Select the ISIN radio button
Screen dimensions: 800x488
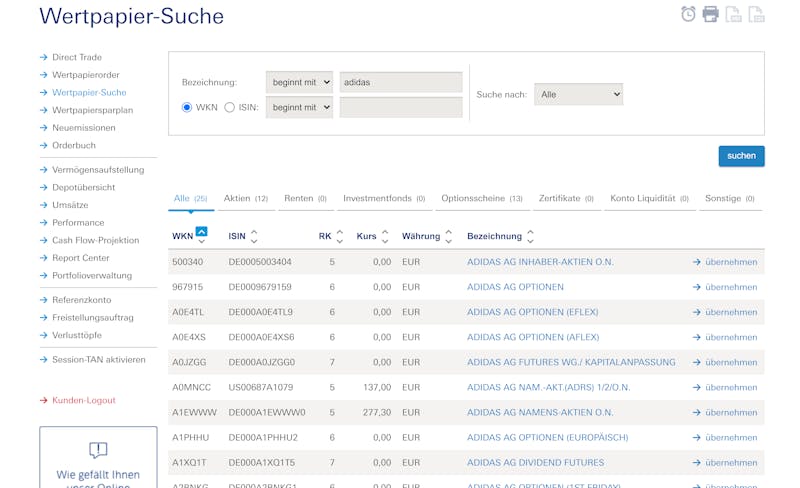tap(230, 107)
